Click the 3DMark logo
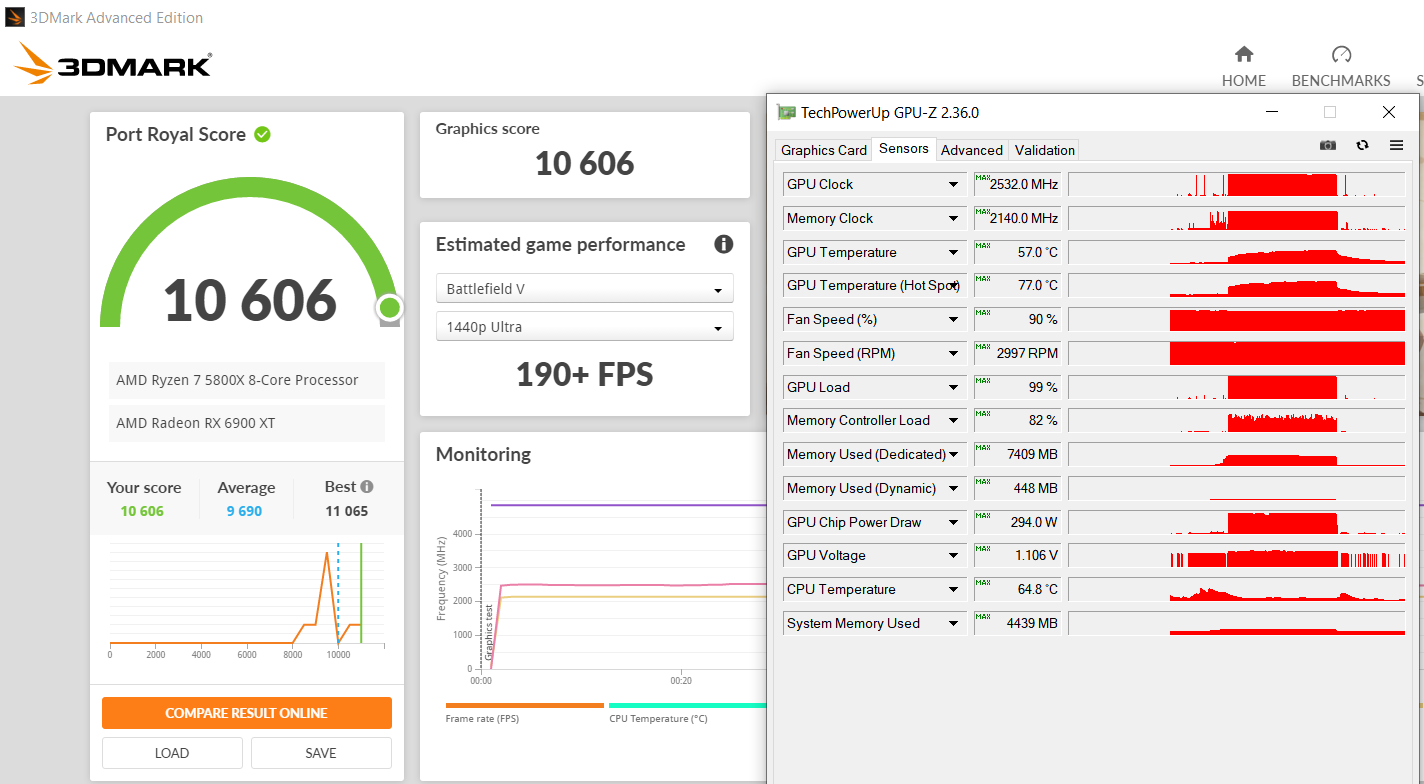Viewport: 1424px width, 784px height. pos(112,66)
